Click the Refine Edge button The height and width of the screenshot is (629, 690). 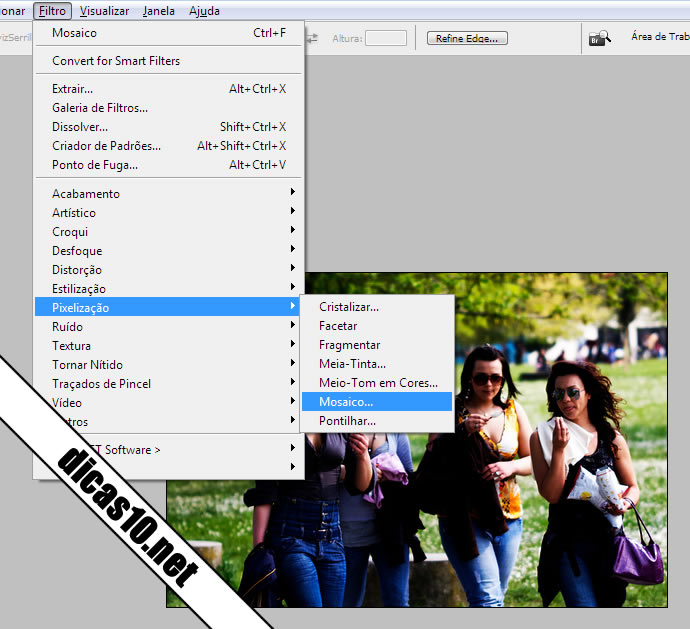coord(467,38)
